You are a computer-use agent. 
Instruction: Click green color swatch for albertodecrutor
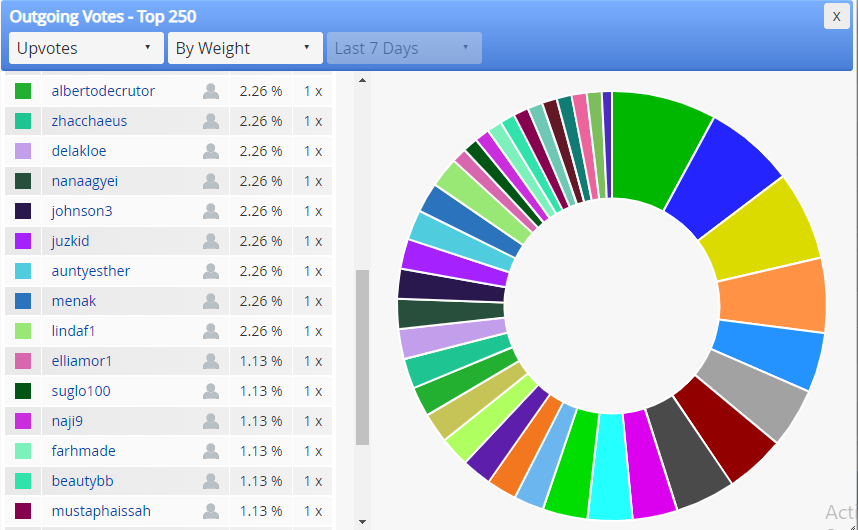click(x=23, y=91)
